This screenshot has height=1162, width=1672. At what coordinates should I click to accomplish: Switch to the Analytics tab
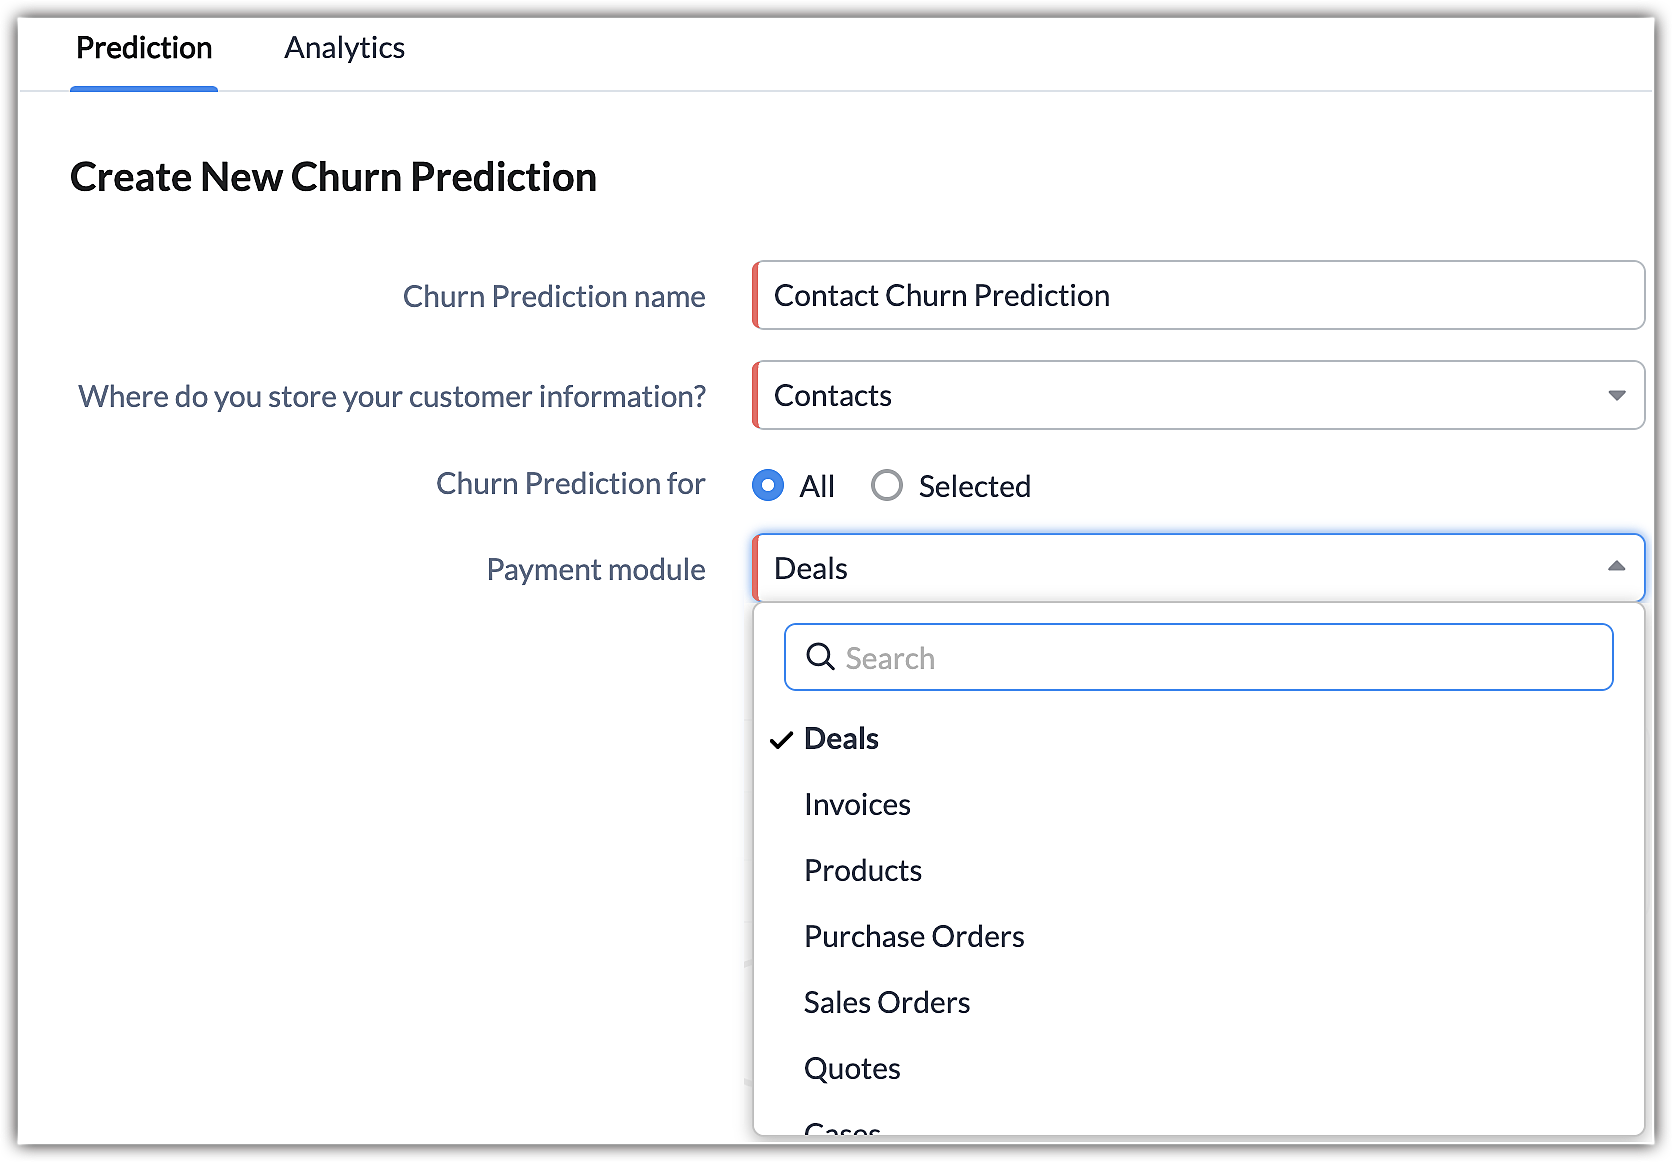[344, 48]
